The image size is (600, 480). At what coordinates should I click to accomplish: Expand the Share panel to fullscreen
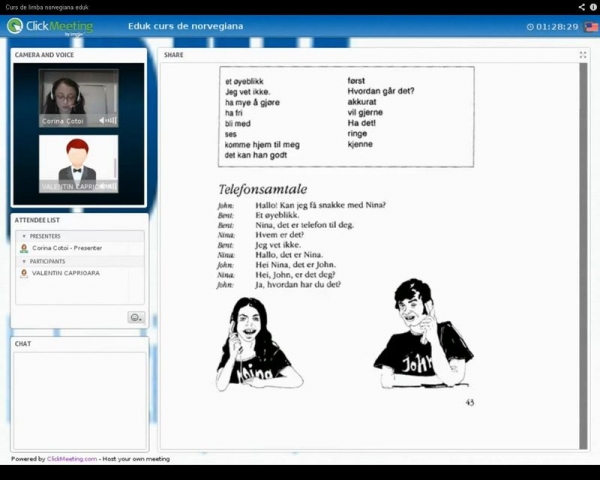(583, 55)
